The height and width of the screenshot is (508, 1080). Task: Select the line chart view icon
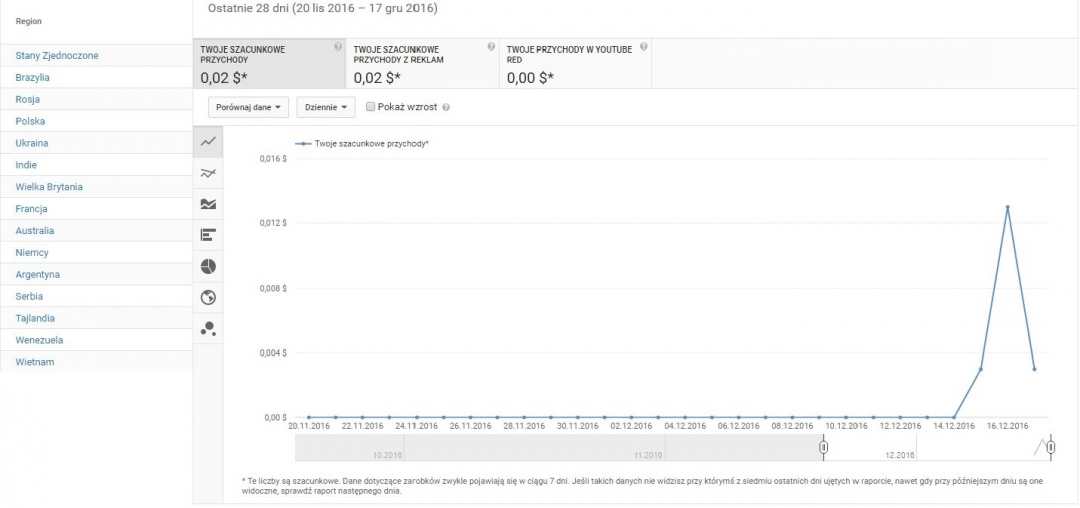(208, 142)
